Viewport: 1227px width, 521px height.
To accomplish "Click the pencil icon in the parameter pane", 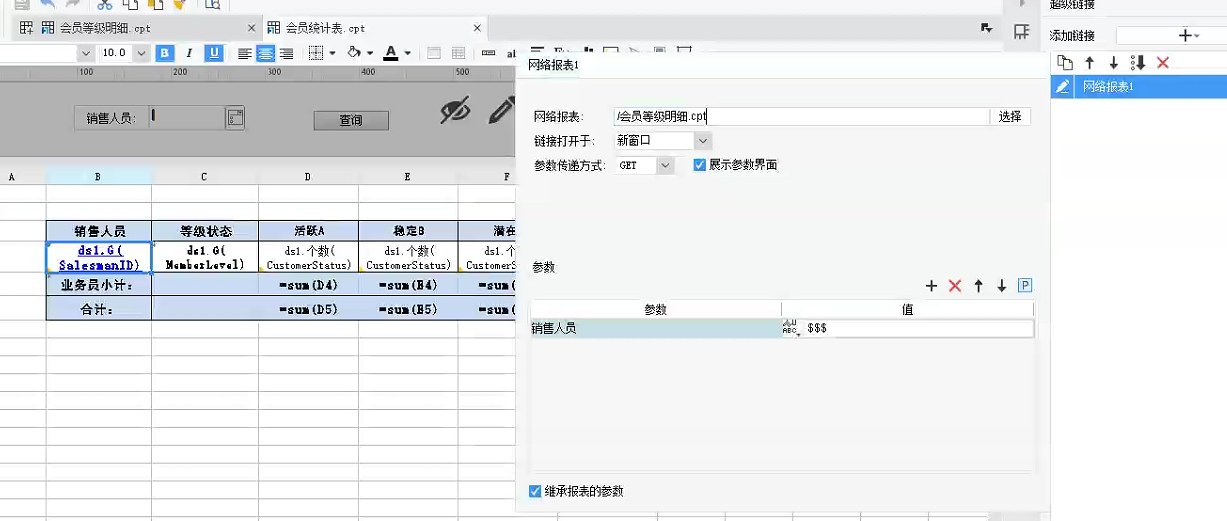I will [x=500, y=110].
